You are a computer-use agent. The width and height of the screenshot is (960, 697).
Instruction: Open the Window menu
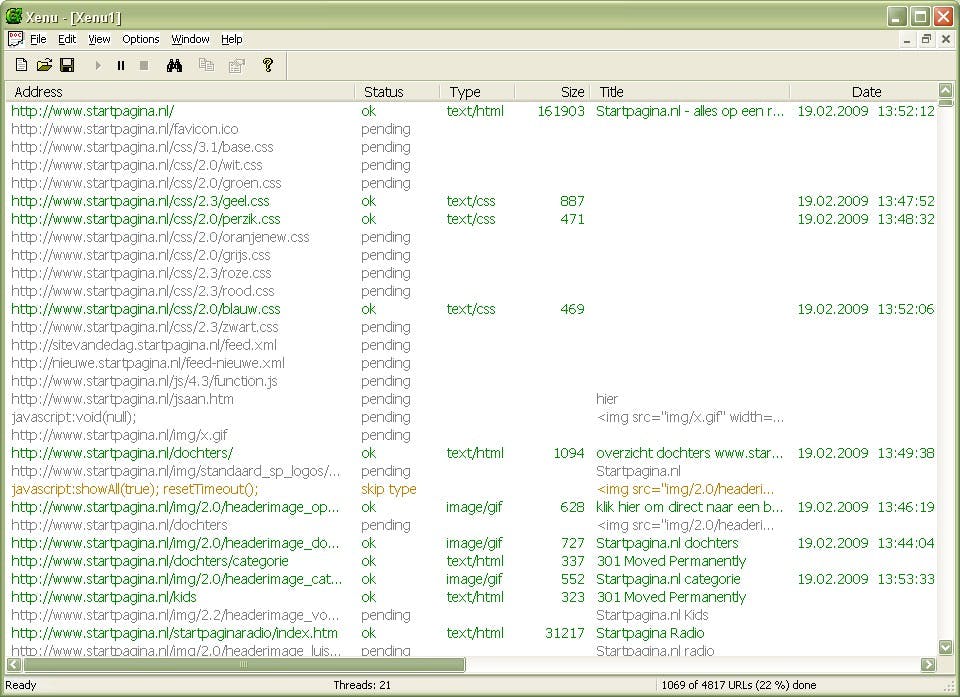pyautogui.click(x=190, y=39)
